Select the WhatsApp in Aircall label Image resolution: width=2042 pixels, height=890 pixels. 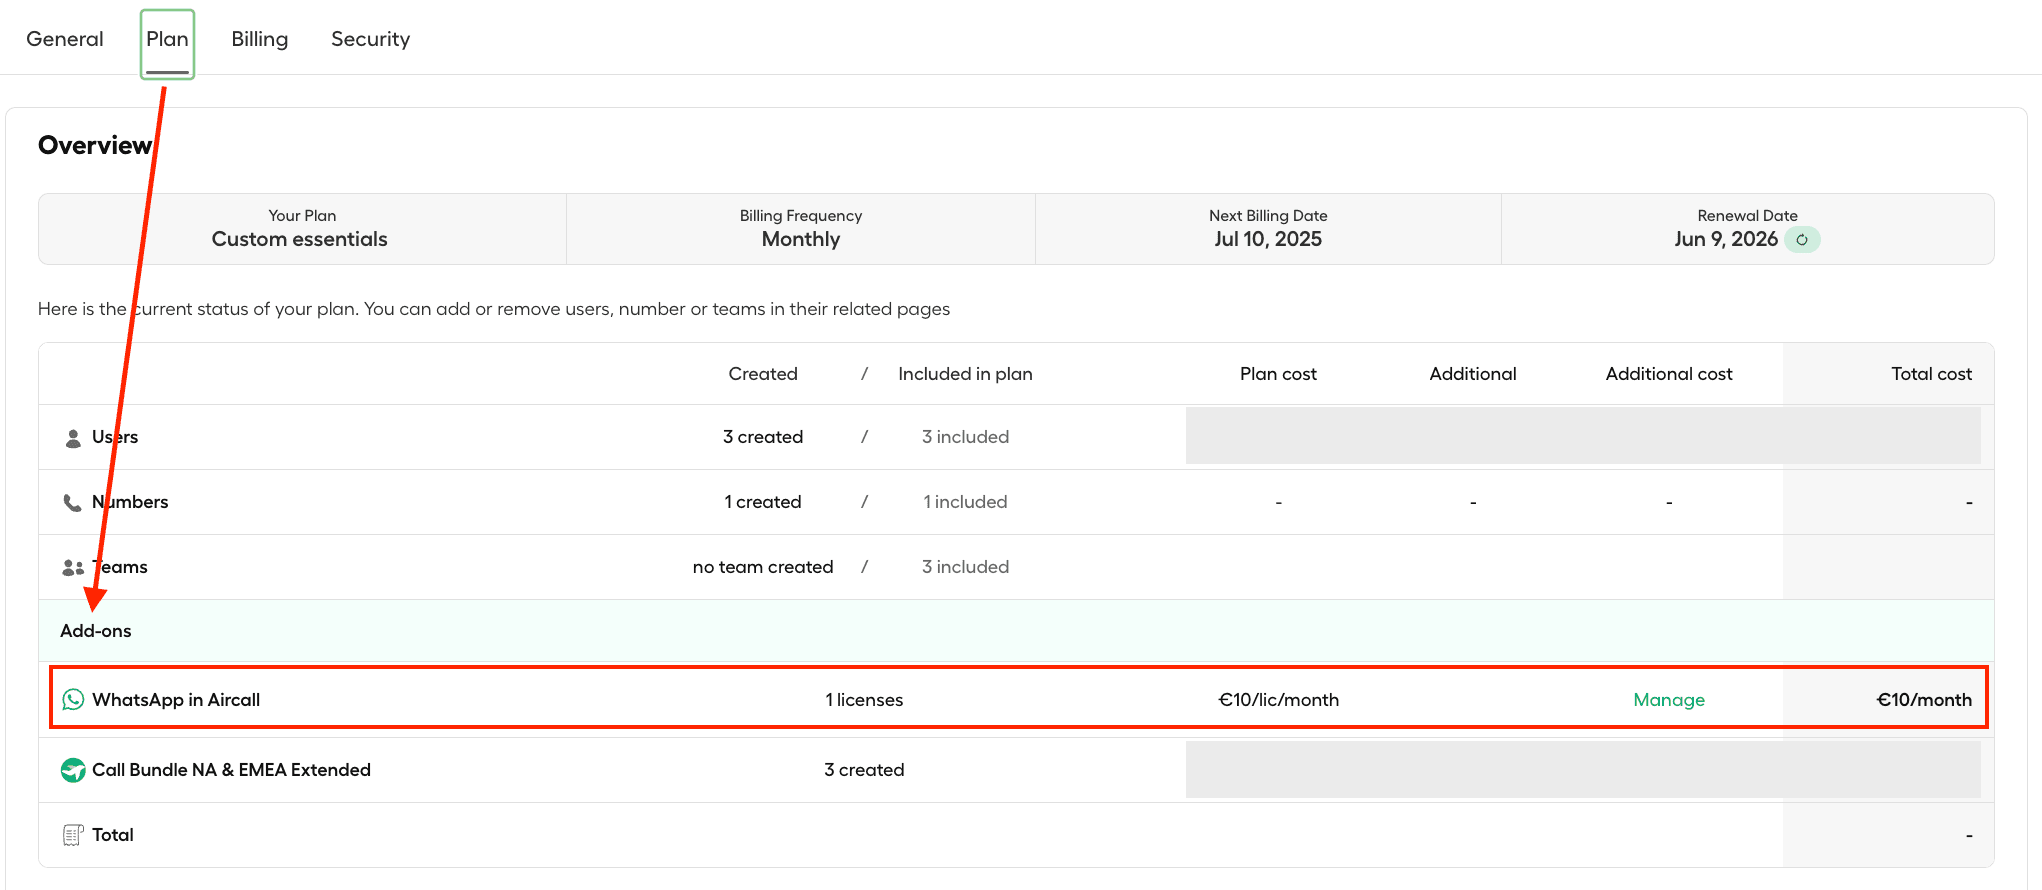click(x=176, y=700)
